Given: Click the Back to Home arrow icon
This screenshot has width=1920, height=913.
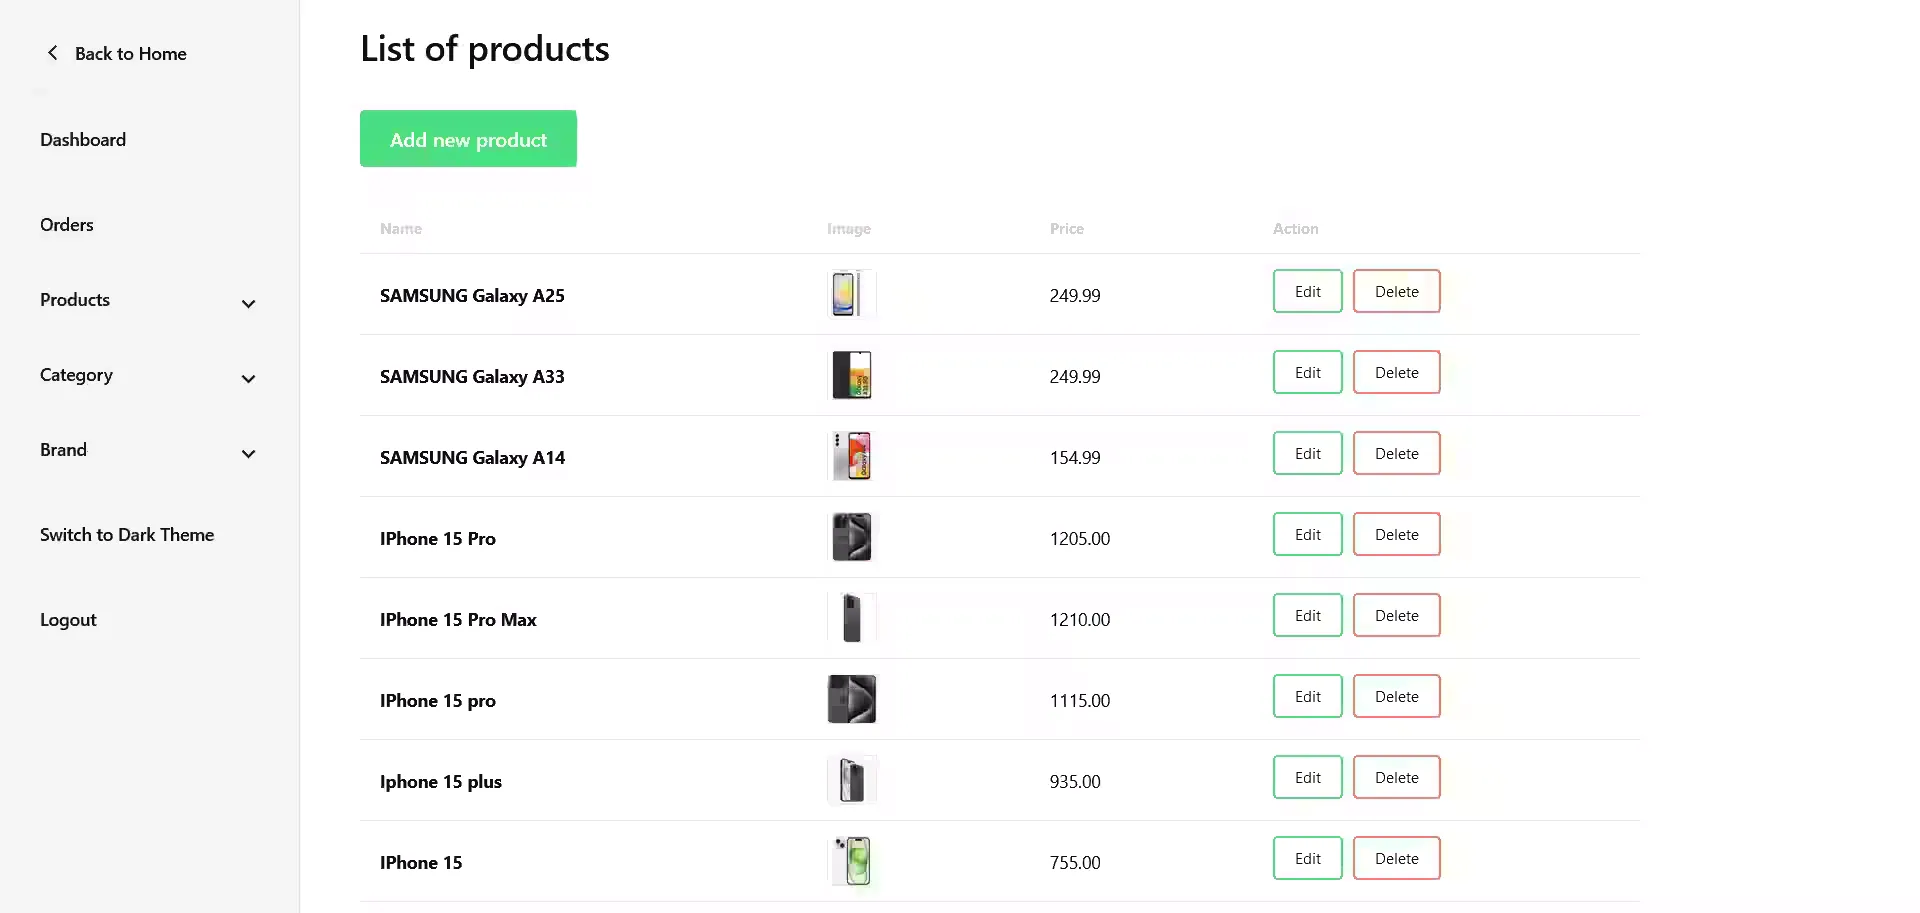Looking at the screenshot, I should pyautogui.click(x=52, y=52).
